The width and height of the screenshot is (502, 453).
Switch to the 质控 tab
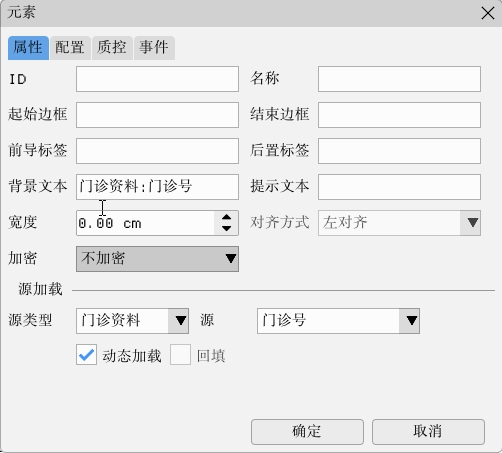[x=112, y=48]
